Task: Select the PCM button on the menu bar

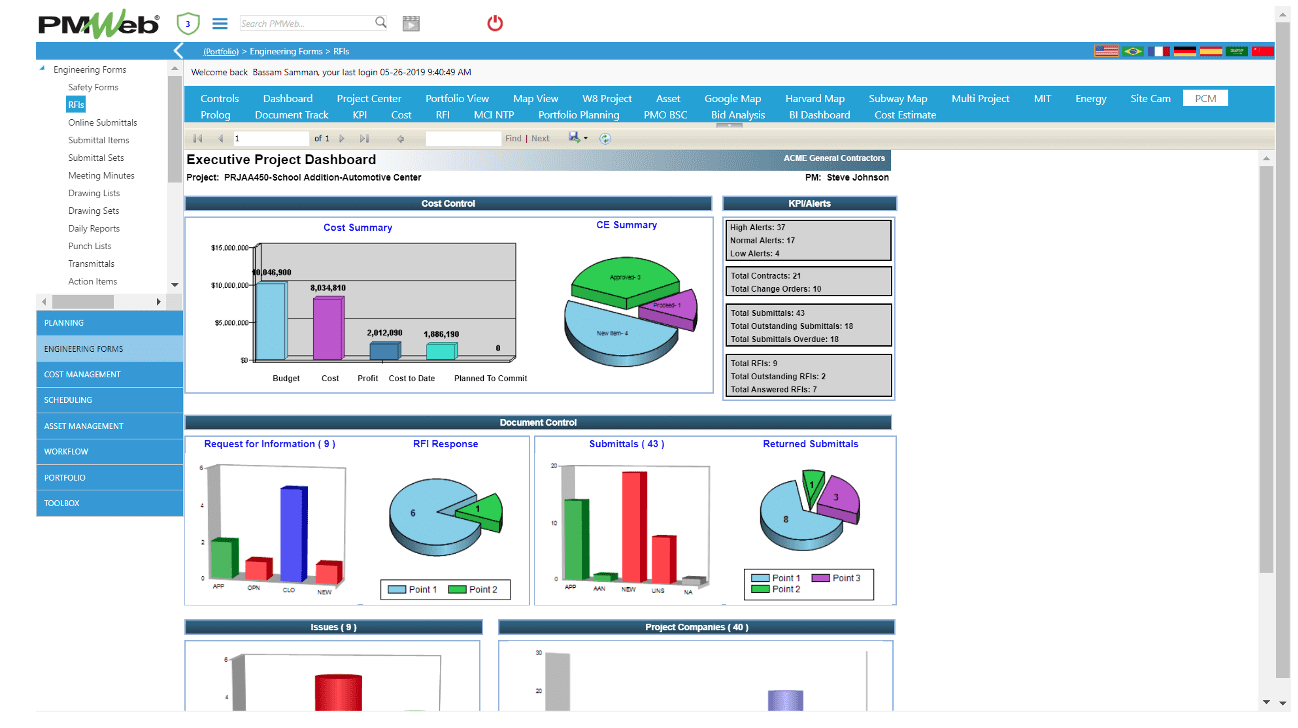Action: pos(1205,98)
